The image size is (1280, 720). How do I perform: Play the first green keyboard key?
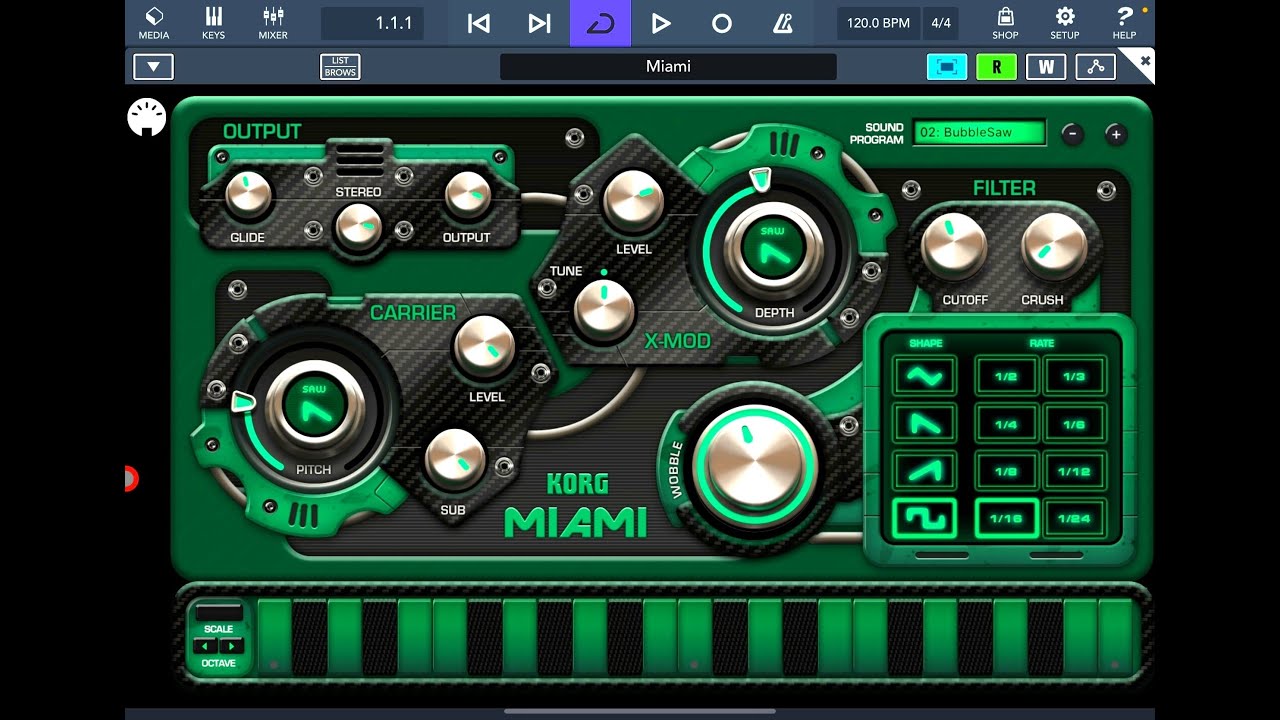pos(274,636)
